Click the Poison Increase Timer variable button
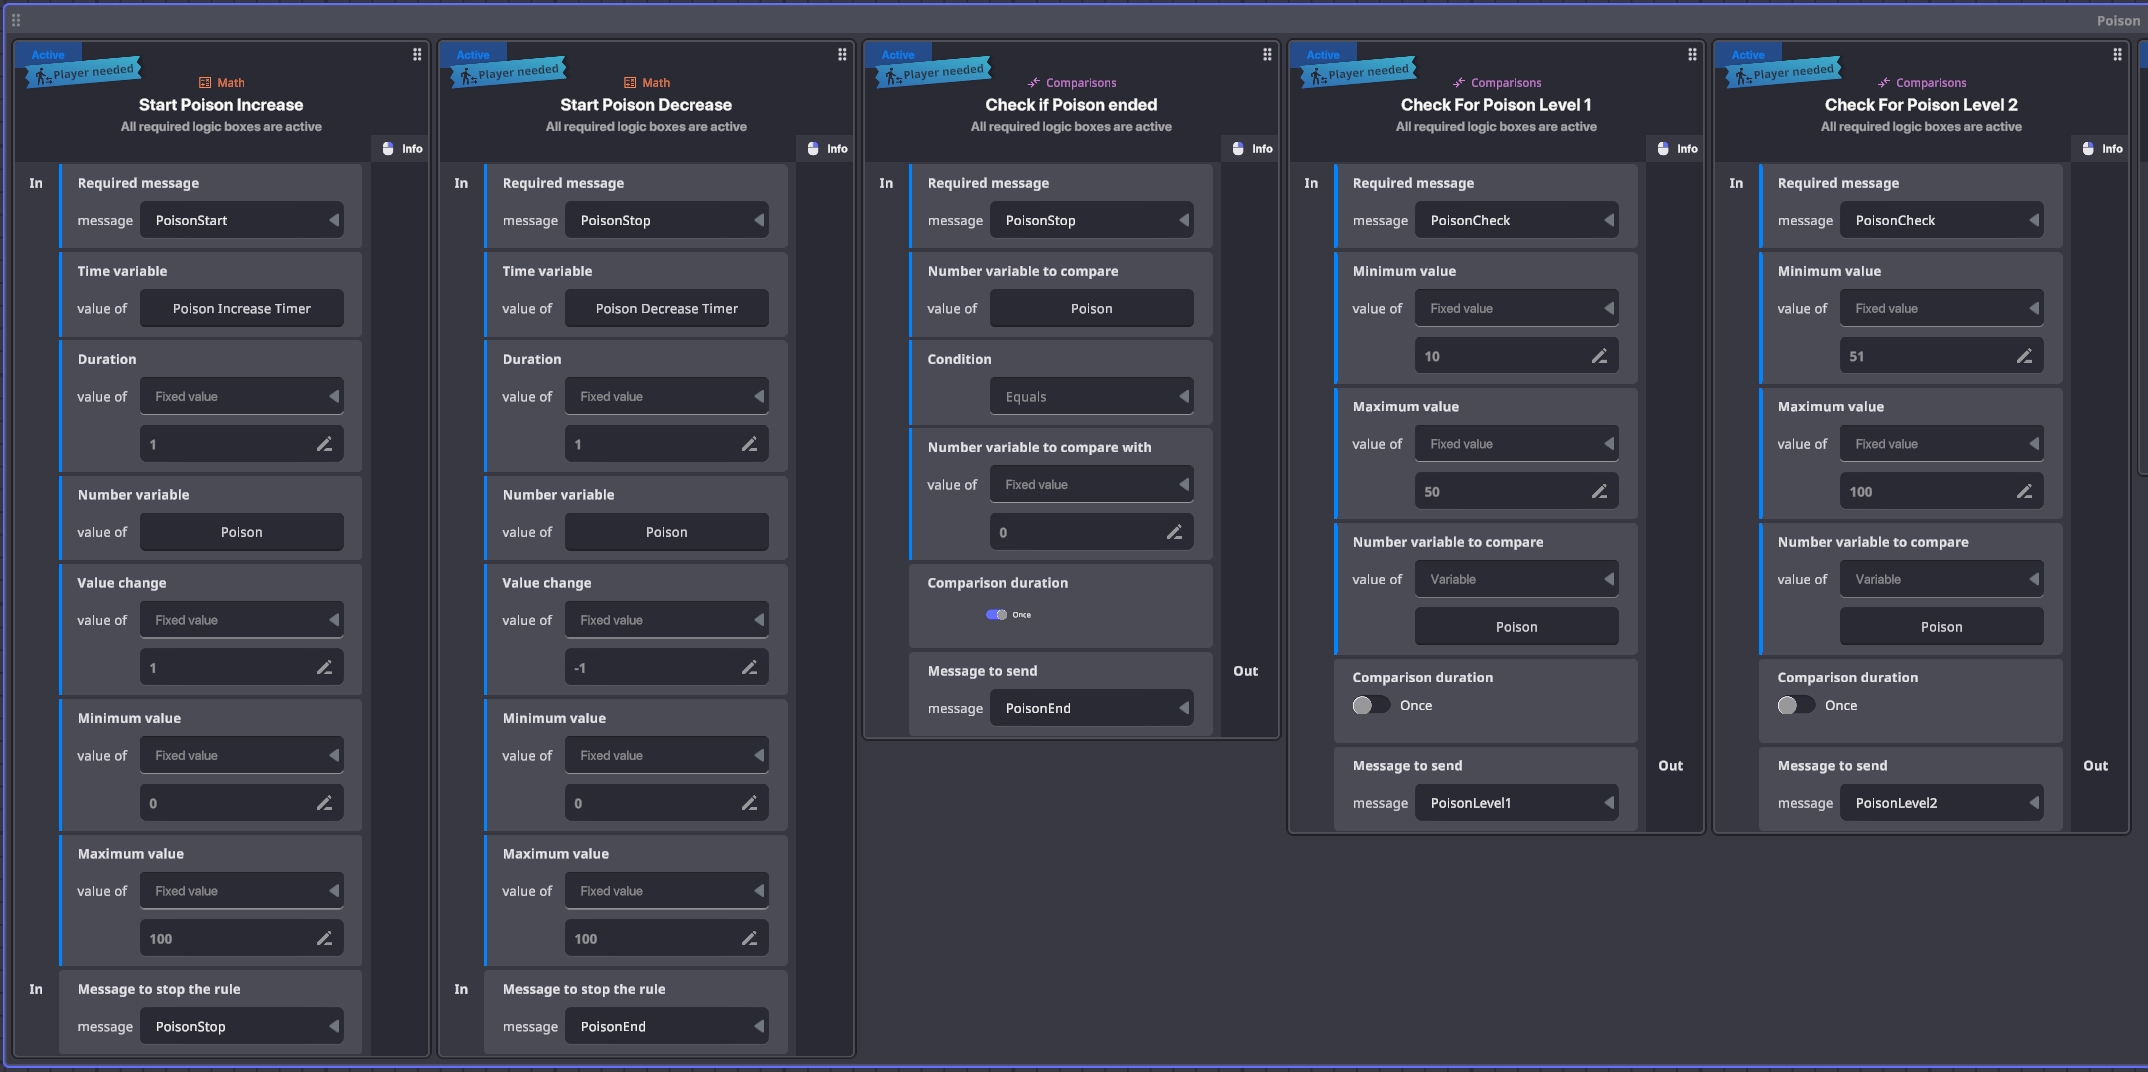Viewport: 2148px width, 1072px height. (x=242, y=309)
